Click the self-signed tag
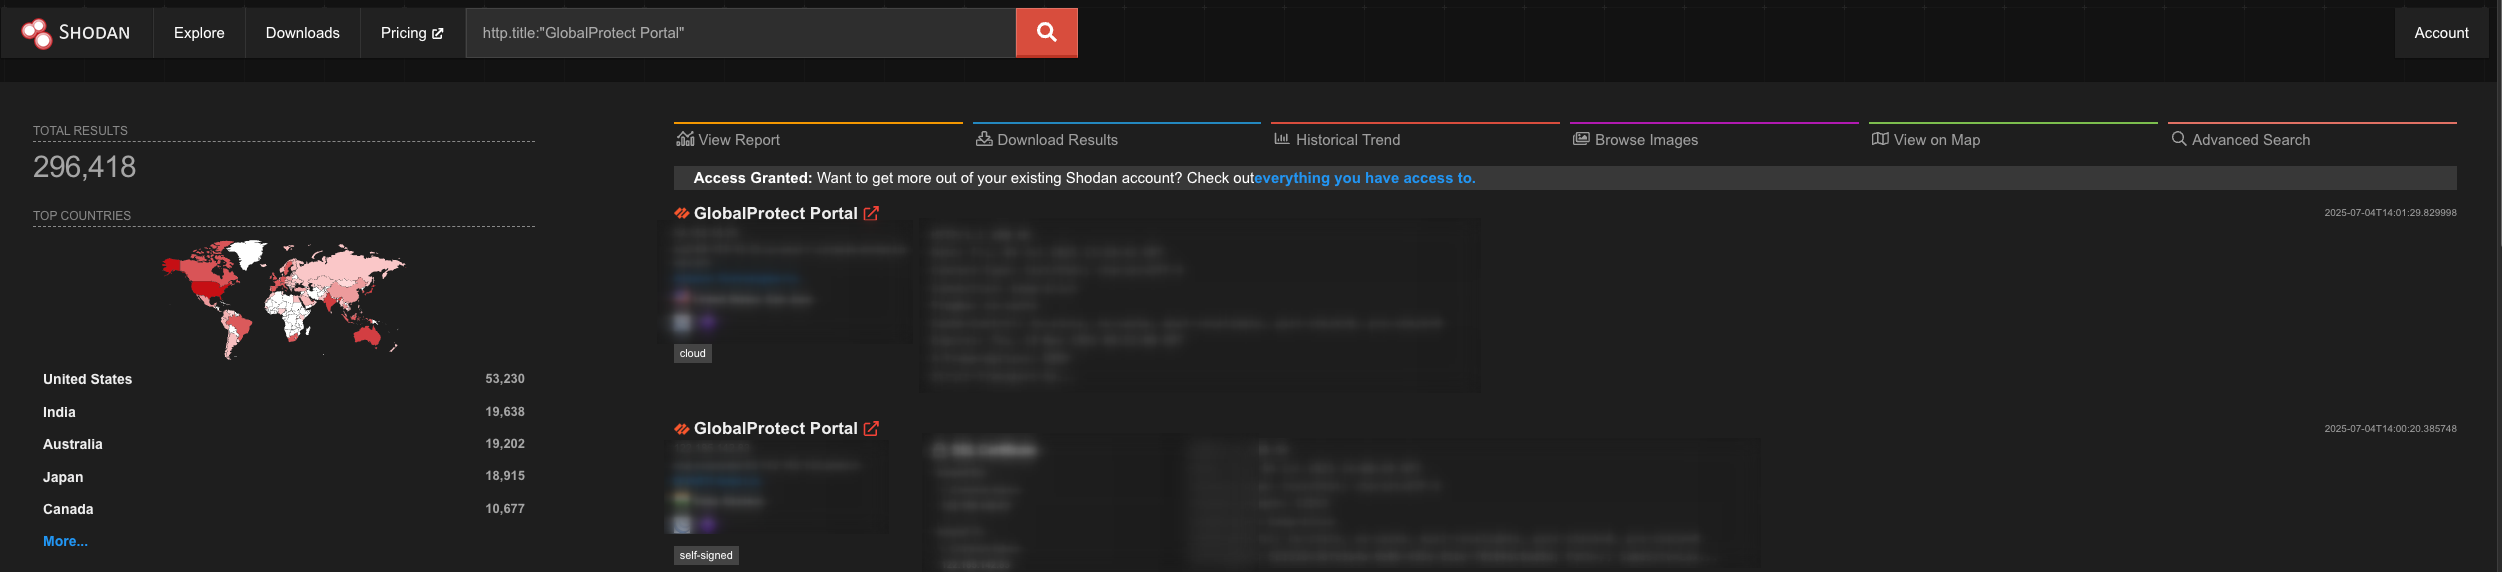2502x572 pixels. (706, 555)
